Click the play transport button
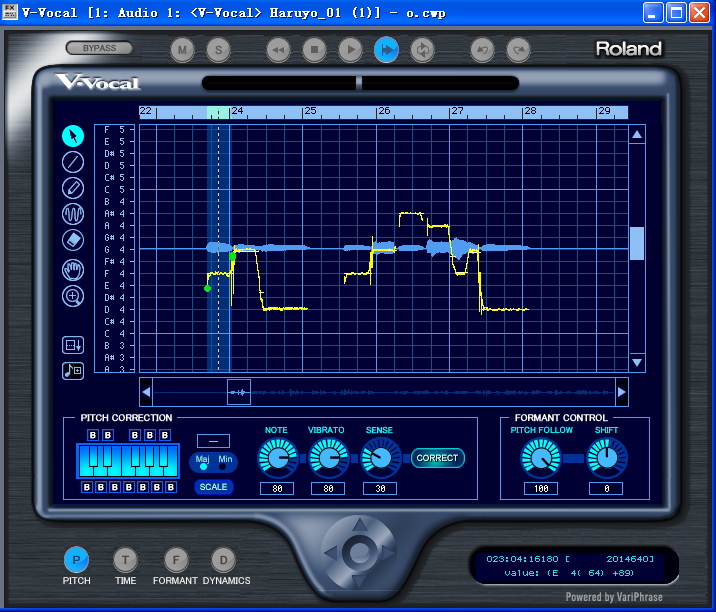 point(350,50)
